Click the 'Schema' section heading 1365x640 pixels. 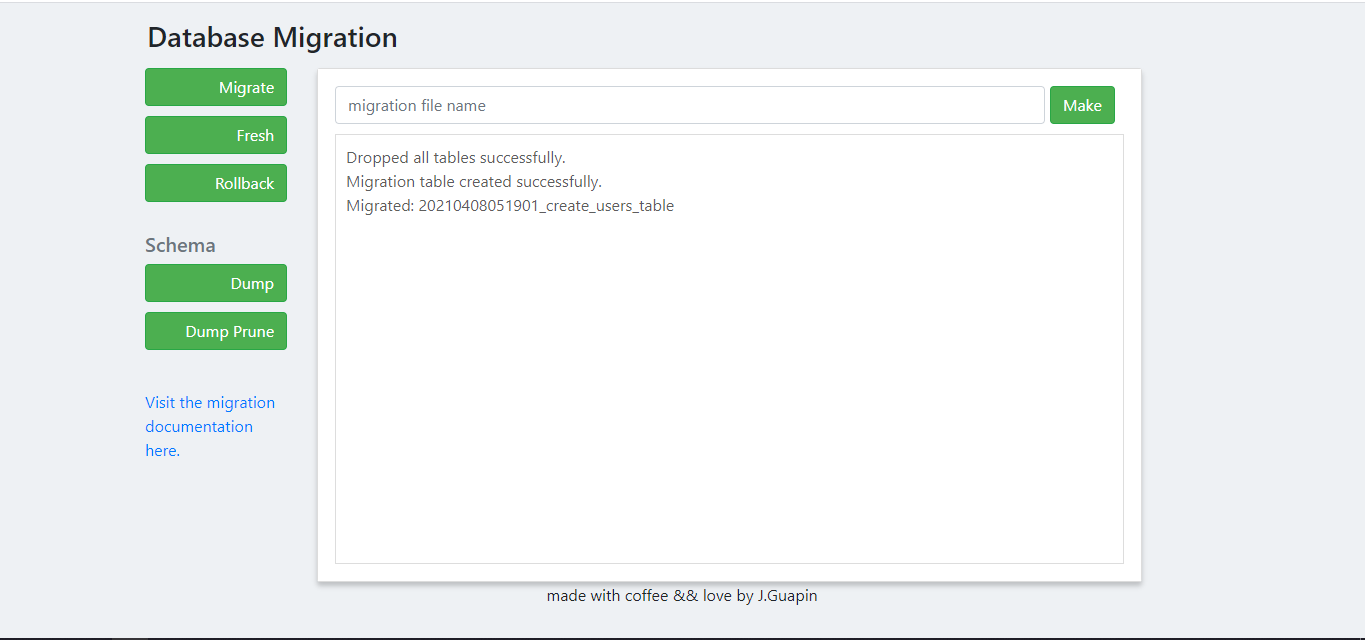tap(180, 245)
